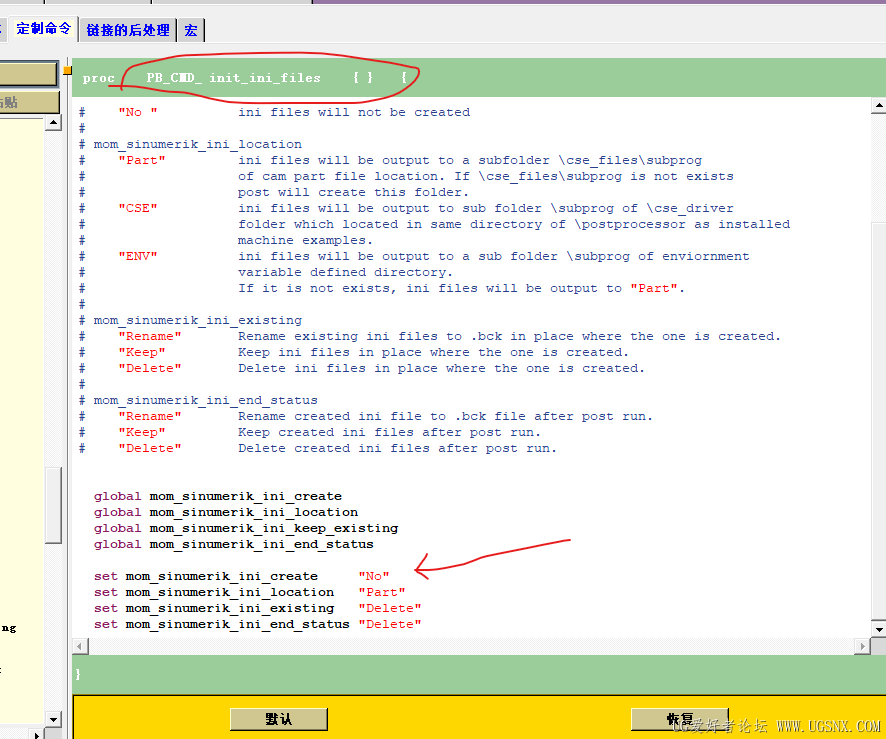Open the 链接的后处理 tab
The image size is (886, 739).
(128, 30)
